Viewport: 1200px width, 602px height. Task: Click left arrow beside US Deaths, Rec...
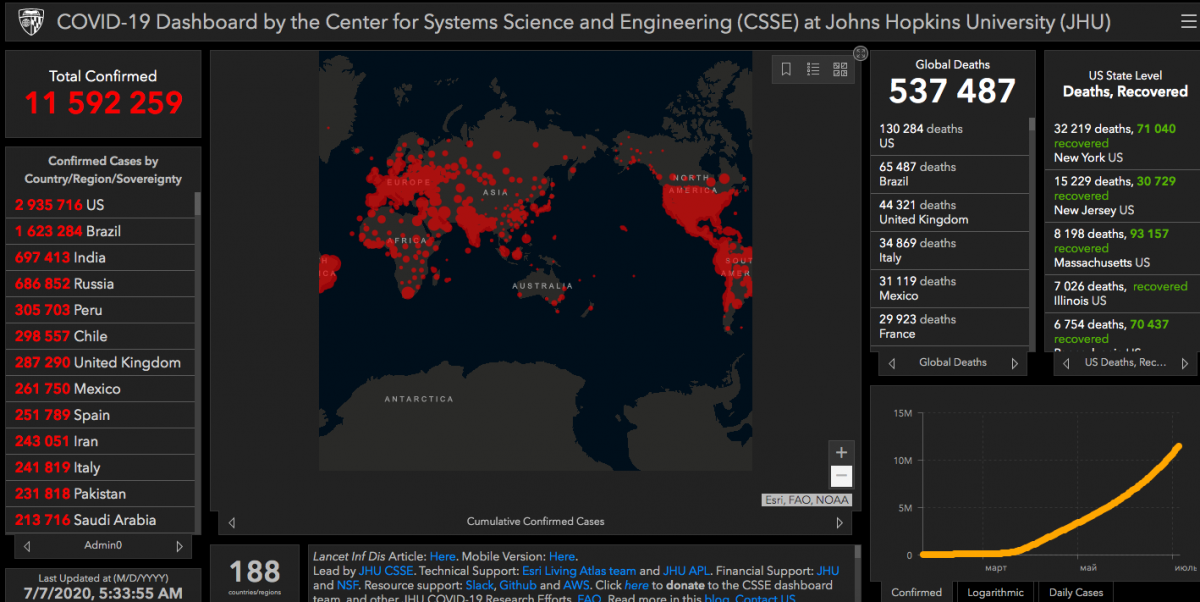coord(1064,363)
